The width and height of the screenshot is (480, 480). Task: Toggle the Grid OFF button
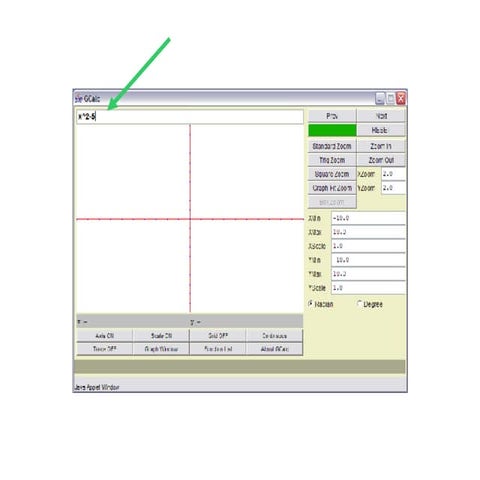tap(218, 336)
